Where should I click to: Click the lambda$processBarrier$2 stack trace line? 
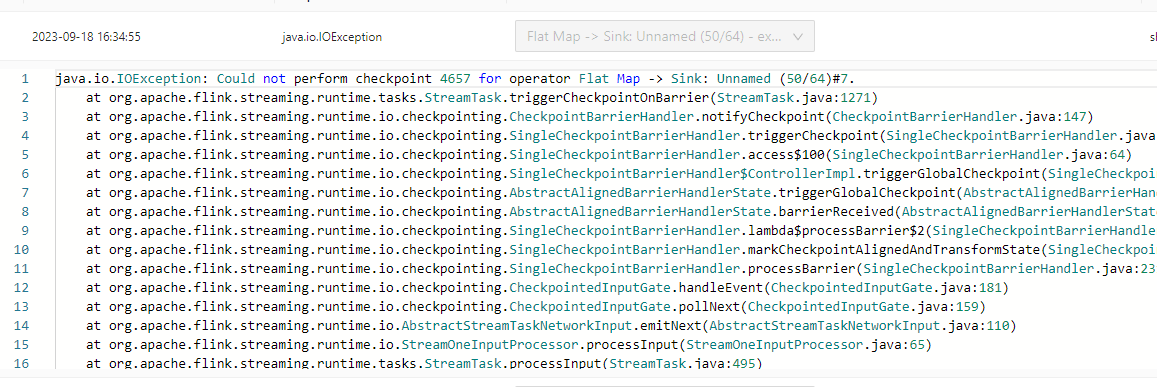[x=621, y=230]
